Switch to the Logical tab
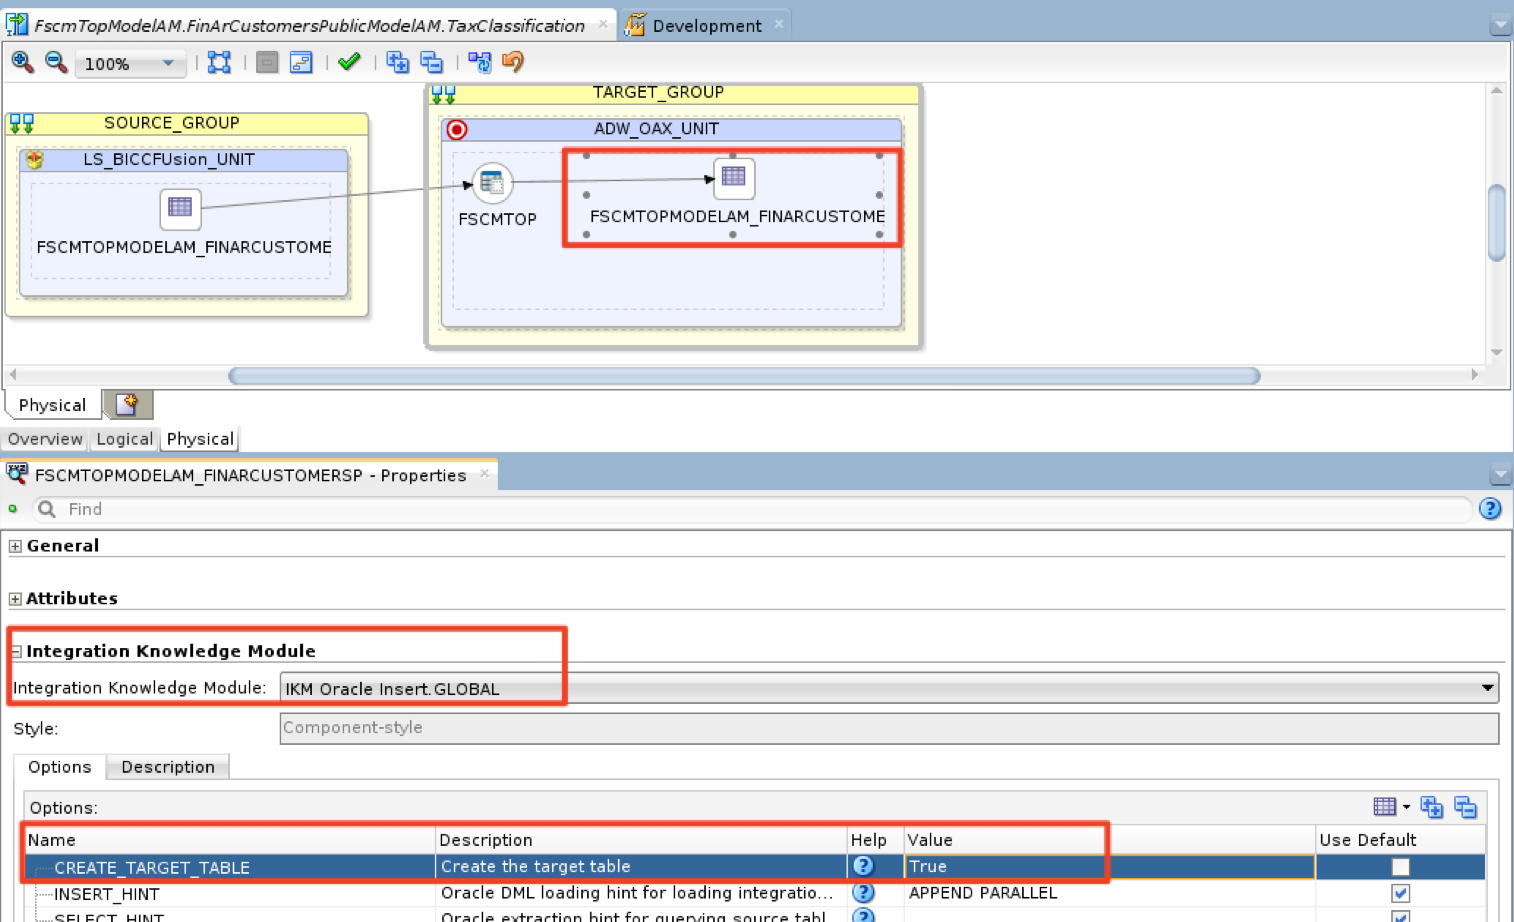Viewport: 1514px width, 922px height. [x=124, y=439]
